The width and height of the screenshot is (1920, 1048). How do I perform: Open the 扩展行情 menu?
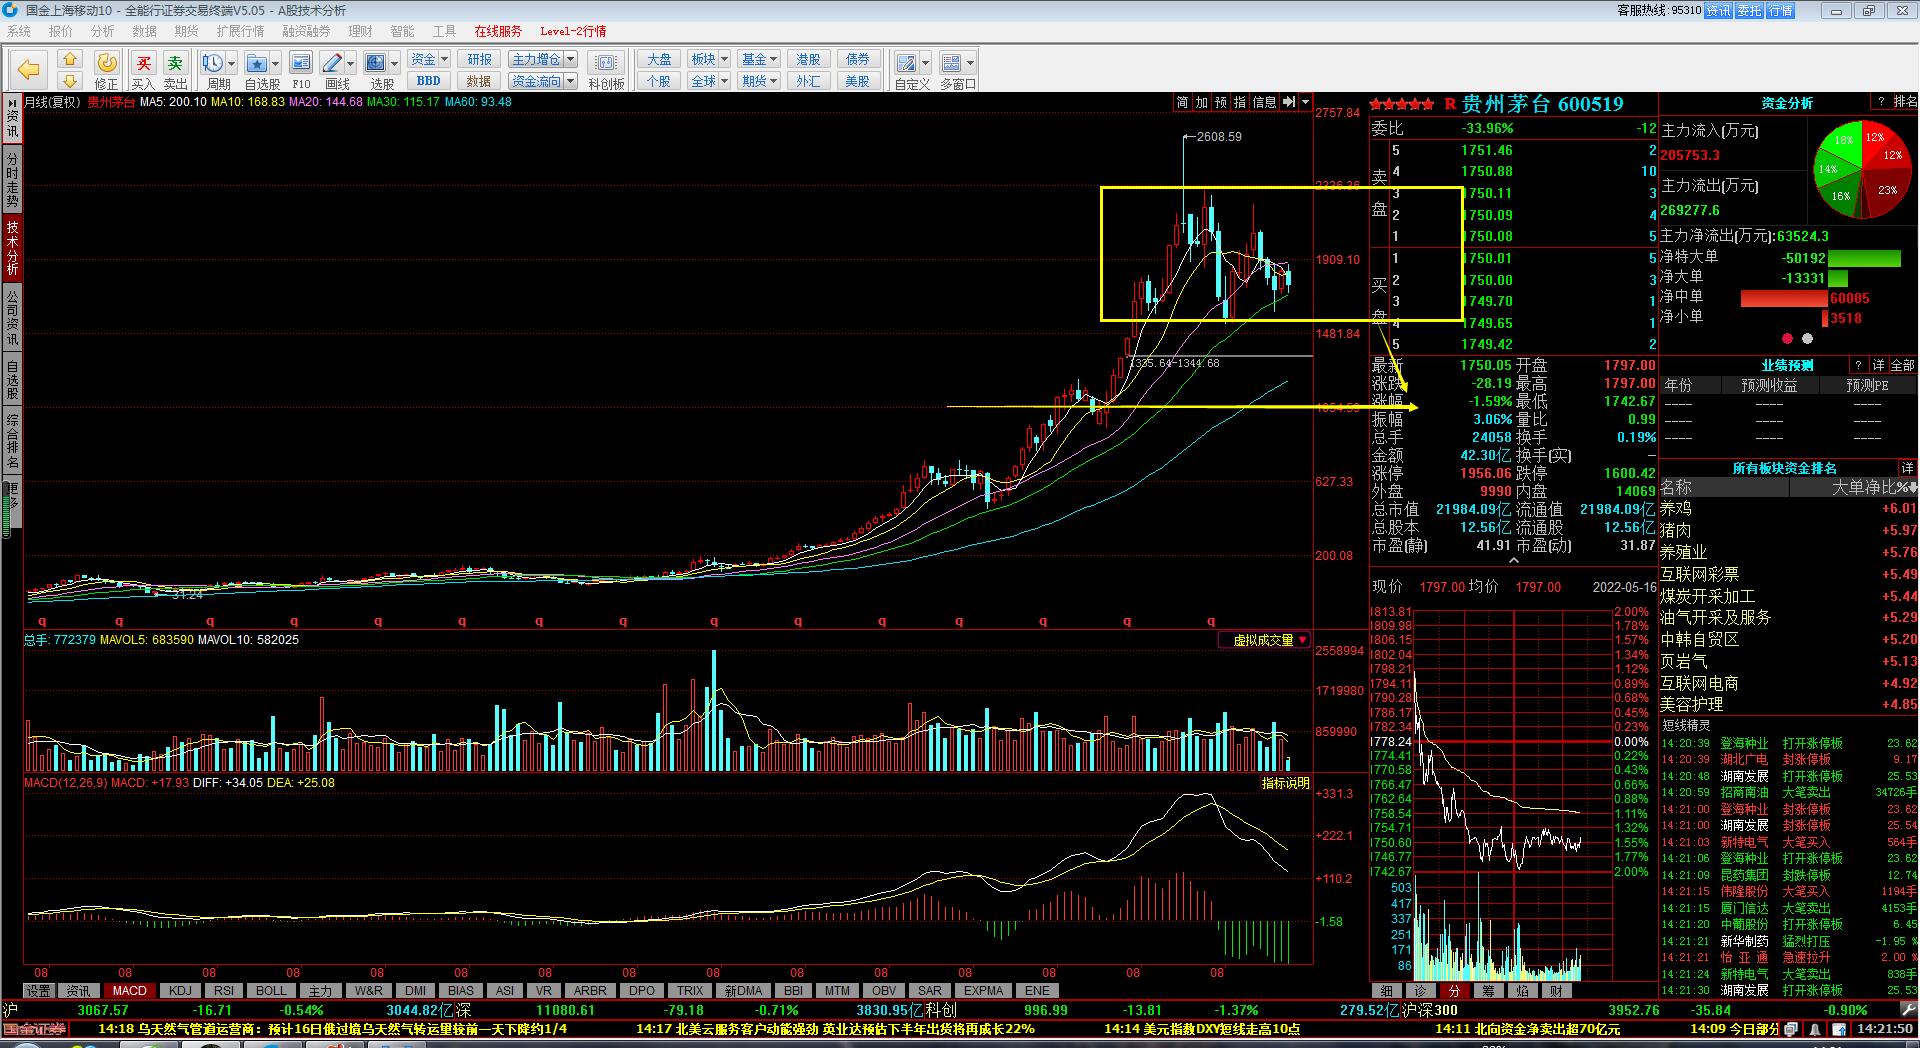tap(240, 31)
